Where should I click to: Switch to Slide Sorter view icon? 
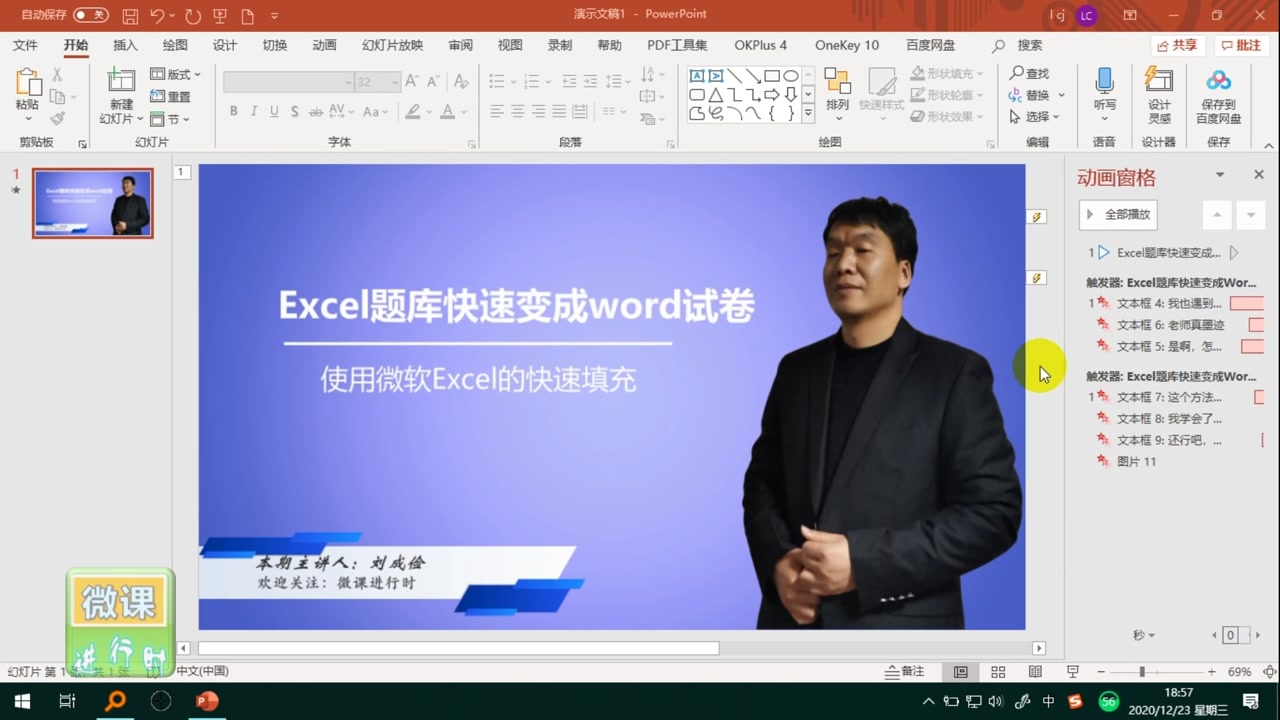pos(998,672)
